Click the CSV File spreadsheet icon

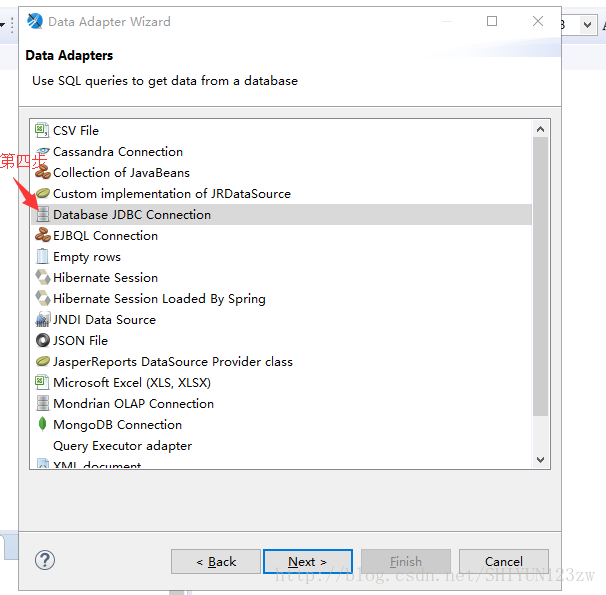(42, 130)
